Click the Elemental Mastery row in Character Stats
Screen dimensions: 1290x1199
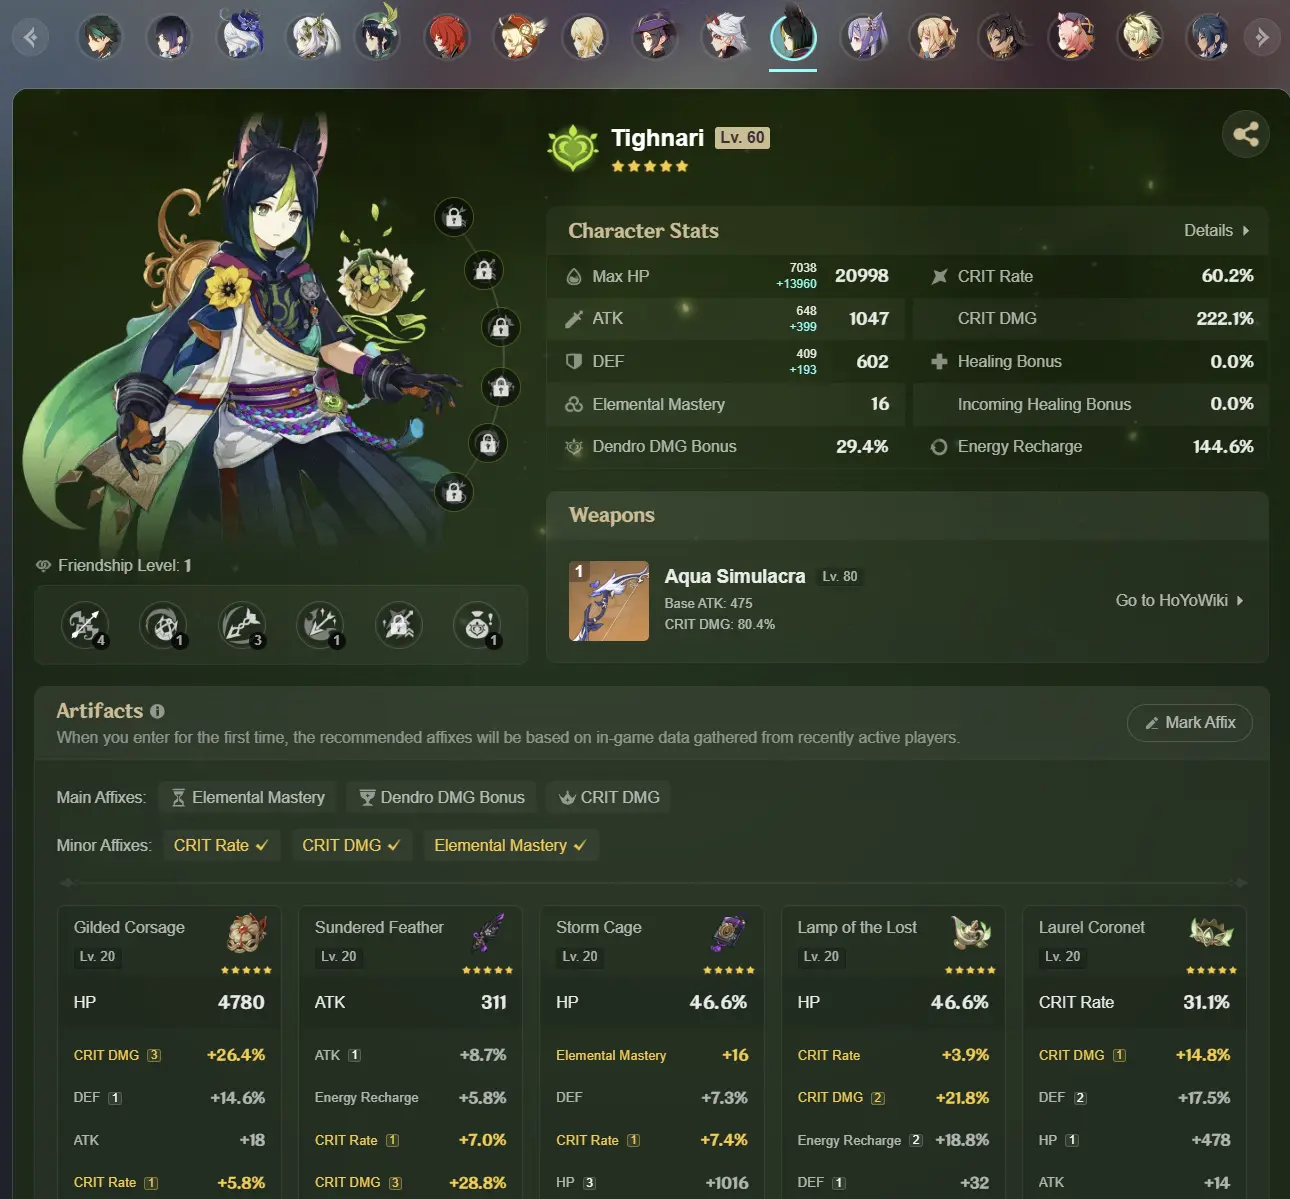726,404
